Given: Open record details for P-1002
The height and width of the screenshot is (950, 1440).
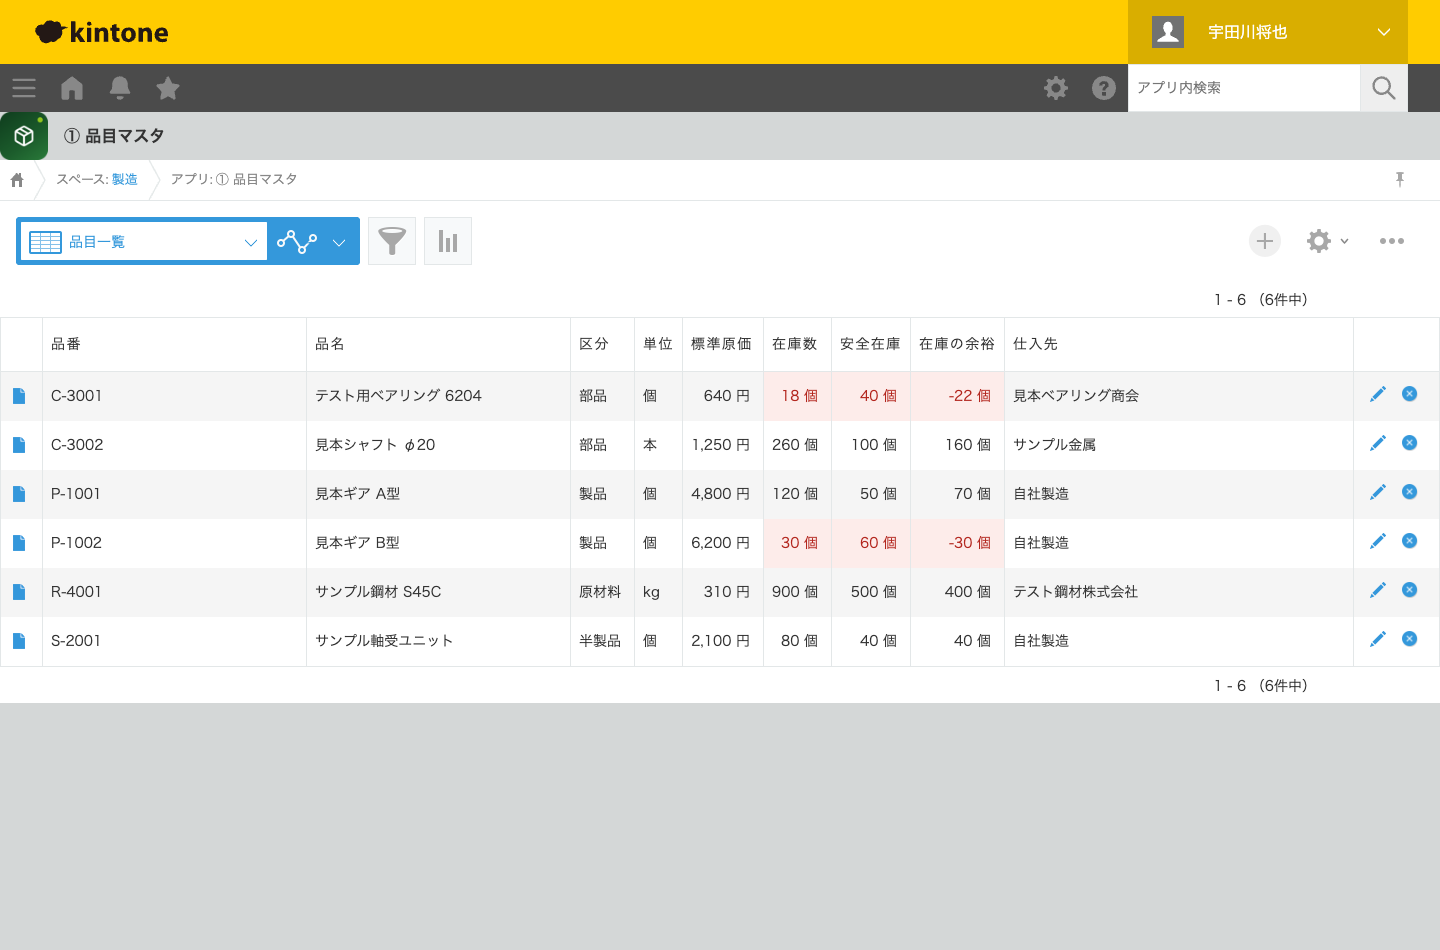Looking at the screenshot, I should 19,543.
